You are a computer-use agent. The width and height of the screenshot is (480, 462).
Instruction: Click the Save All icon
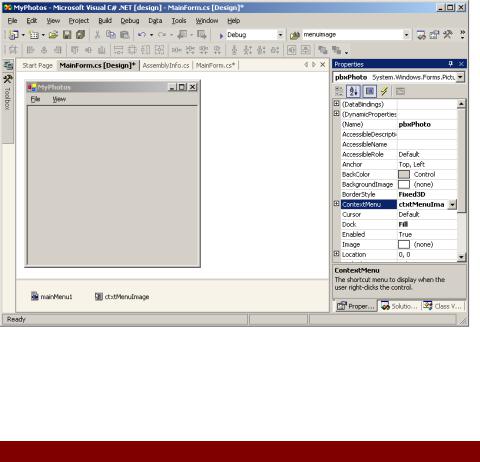click(80, 35)
